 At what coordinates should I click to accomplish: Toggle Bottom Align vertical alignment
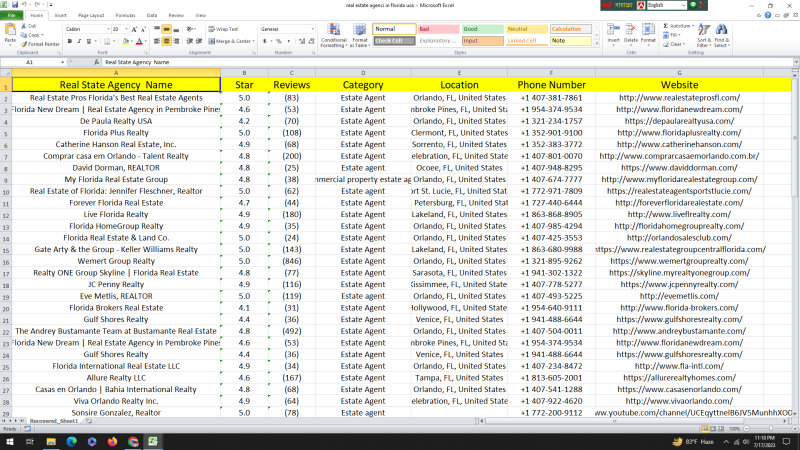pyautogui.click(x=176, y=30)
